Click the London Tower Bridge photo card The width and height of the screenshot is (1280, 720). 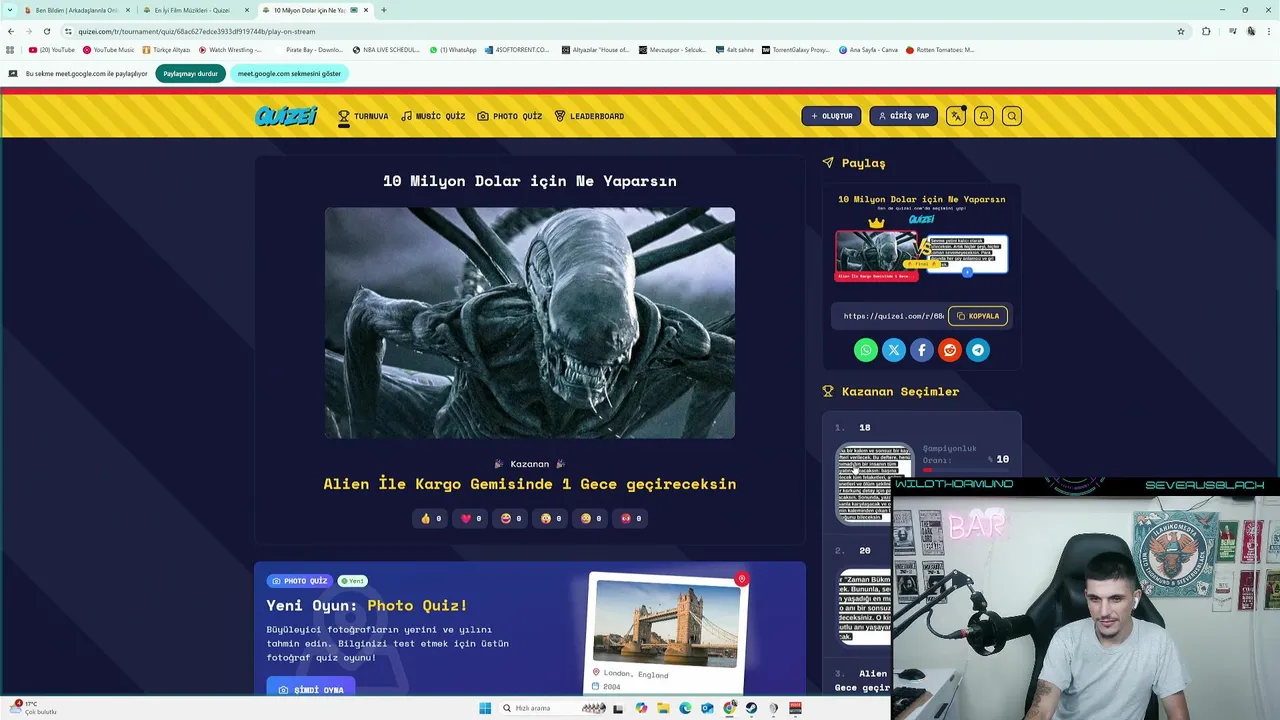tap(666, 634)
